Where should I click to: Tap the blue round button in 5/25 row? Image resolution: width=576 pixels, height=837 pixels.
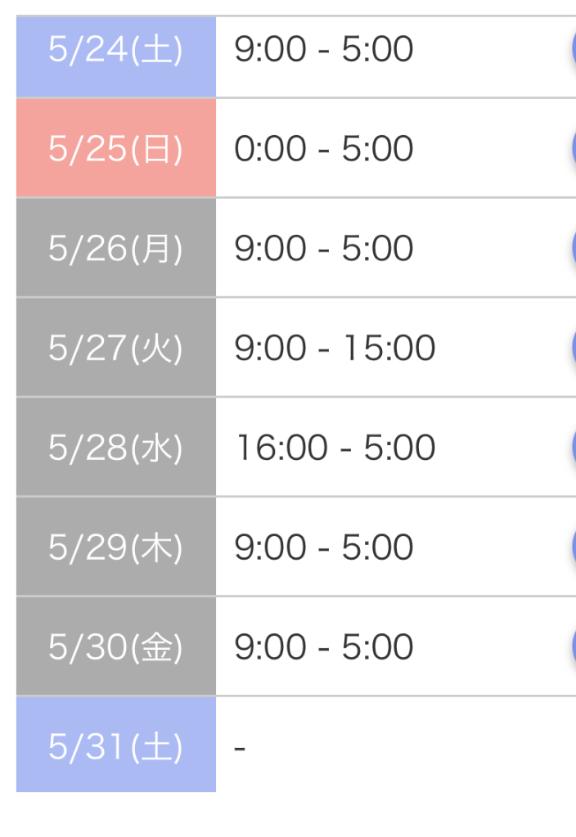pyautogui.click(x=572, y=148)
